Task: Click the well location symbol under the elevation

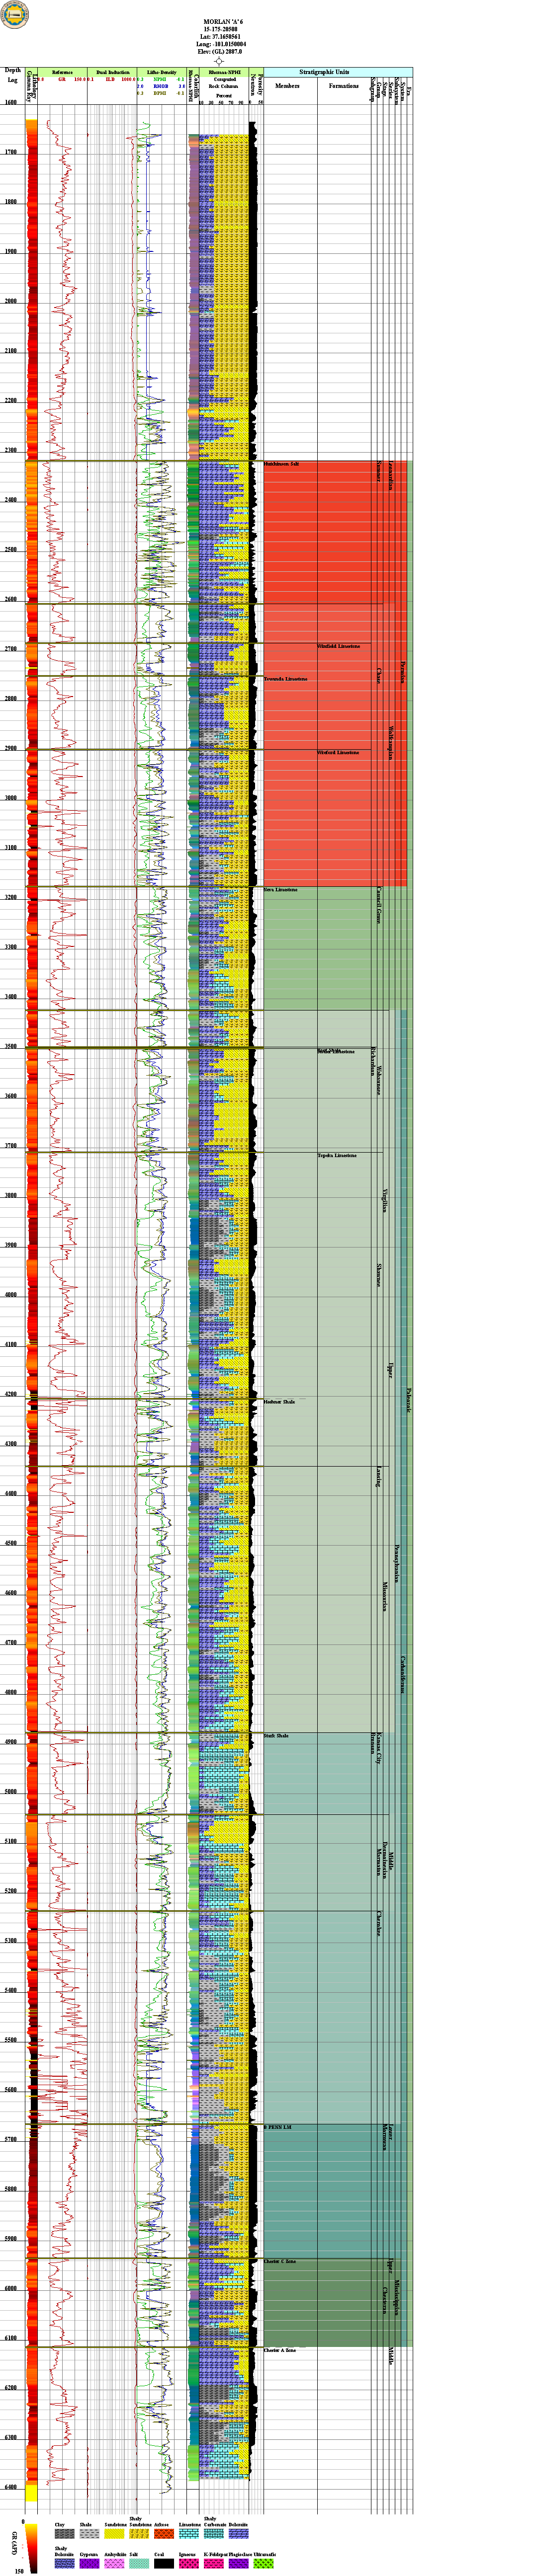Action: point(219,62)
